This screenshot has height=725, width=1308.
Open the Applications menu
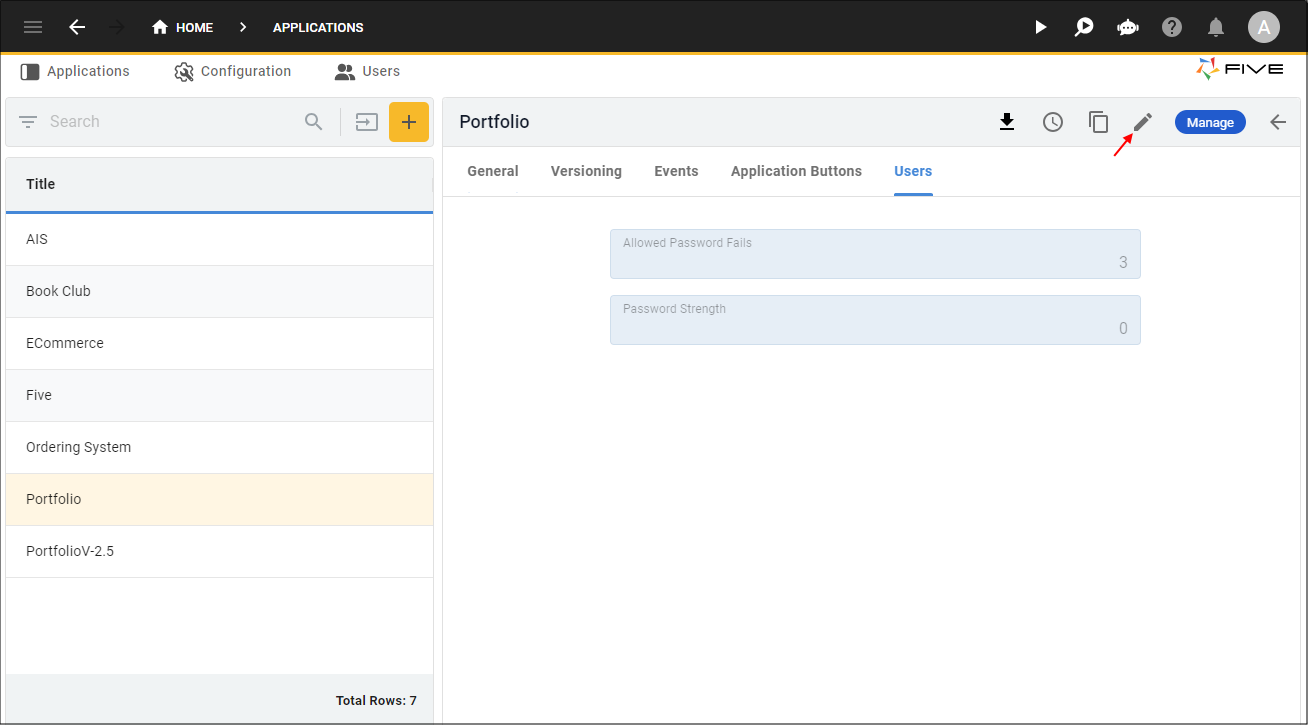click(75, 71)
